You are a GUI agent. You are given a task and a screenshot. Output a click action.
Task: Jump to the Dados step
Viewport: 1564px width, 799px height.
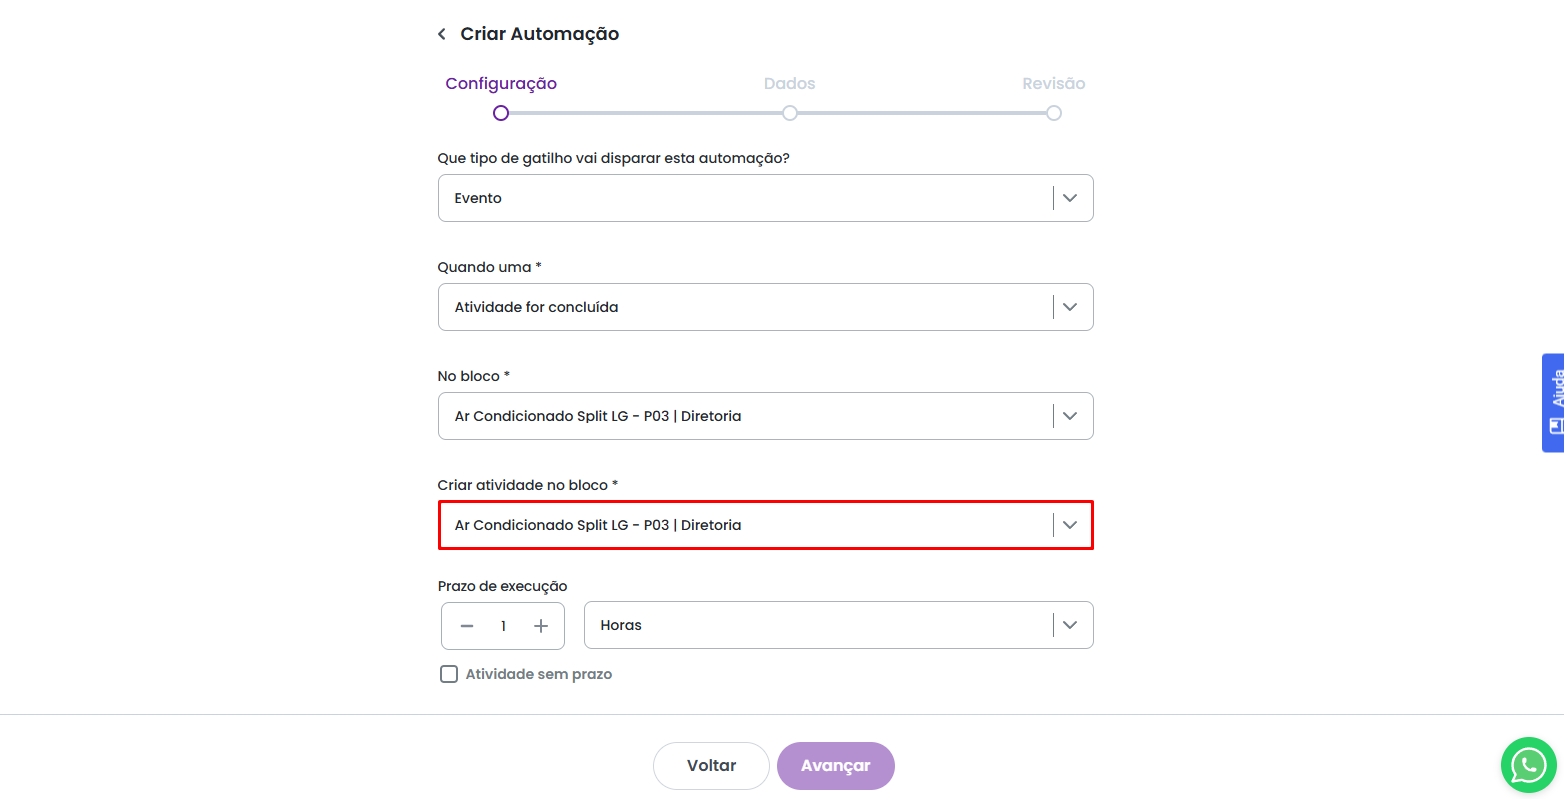tap(789, 84)
